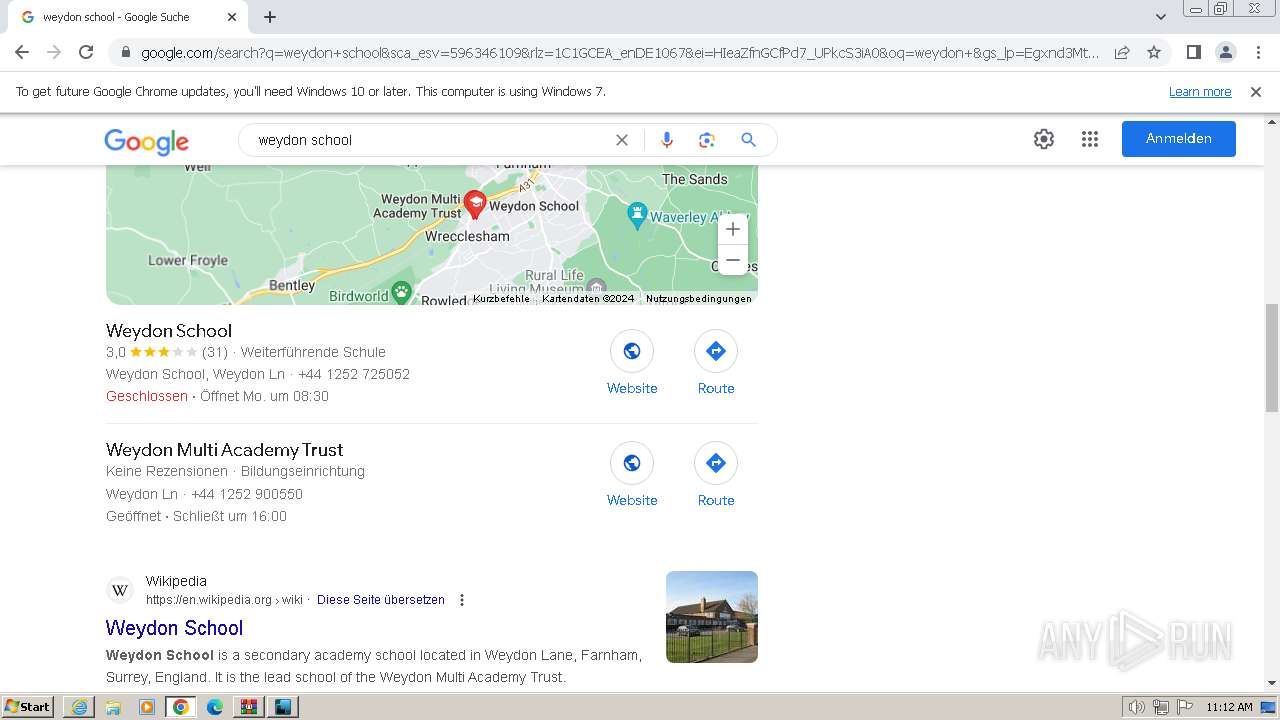Viewport: 1280px width, 720px height.
Task: Click Birdworld map marker
Action: [x=402, y=293]
